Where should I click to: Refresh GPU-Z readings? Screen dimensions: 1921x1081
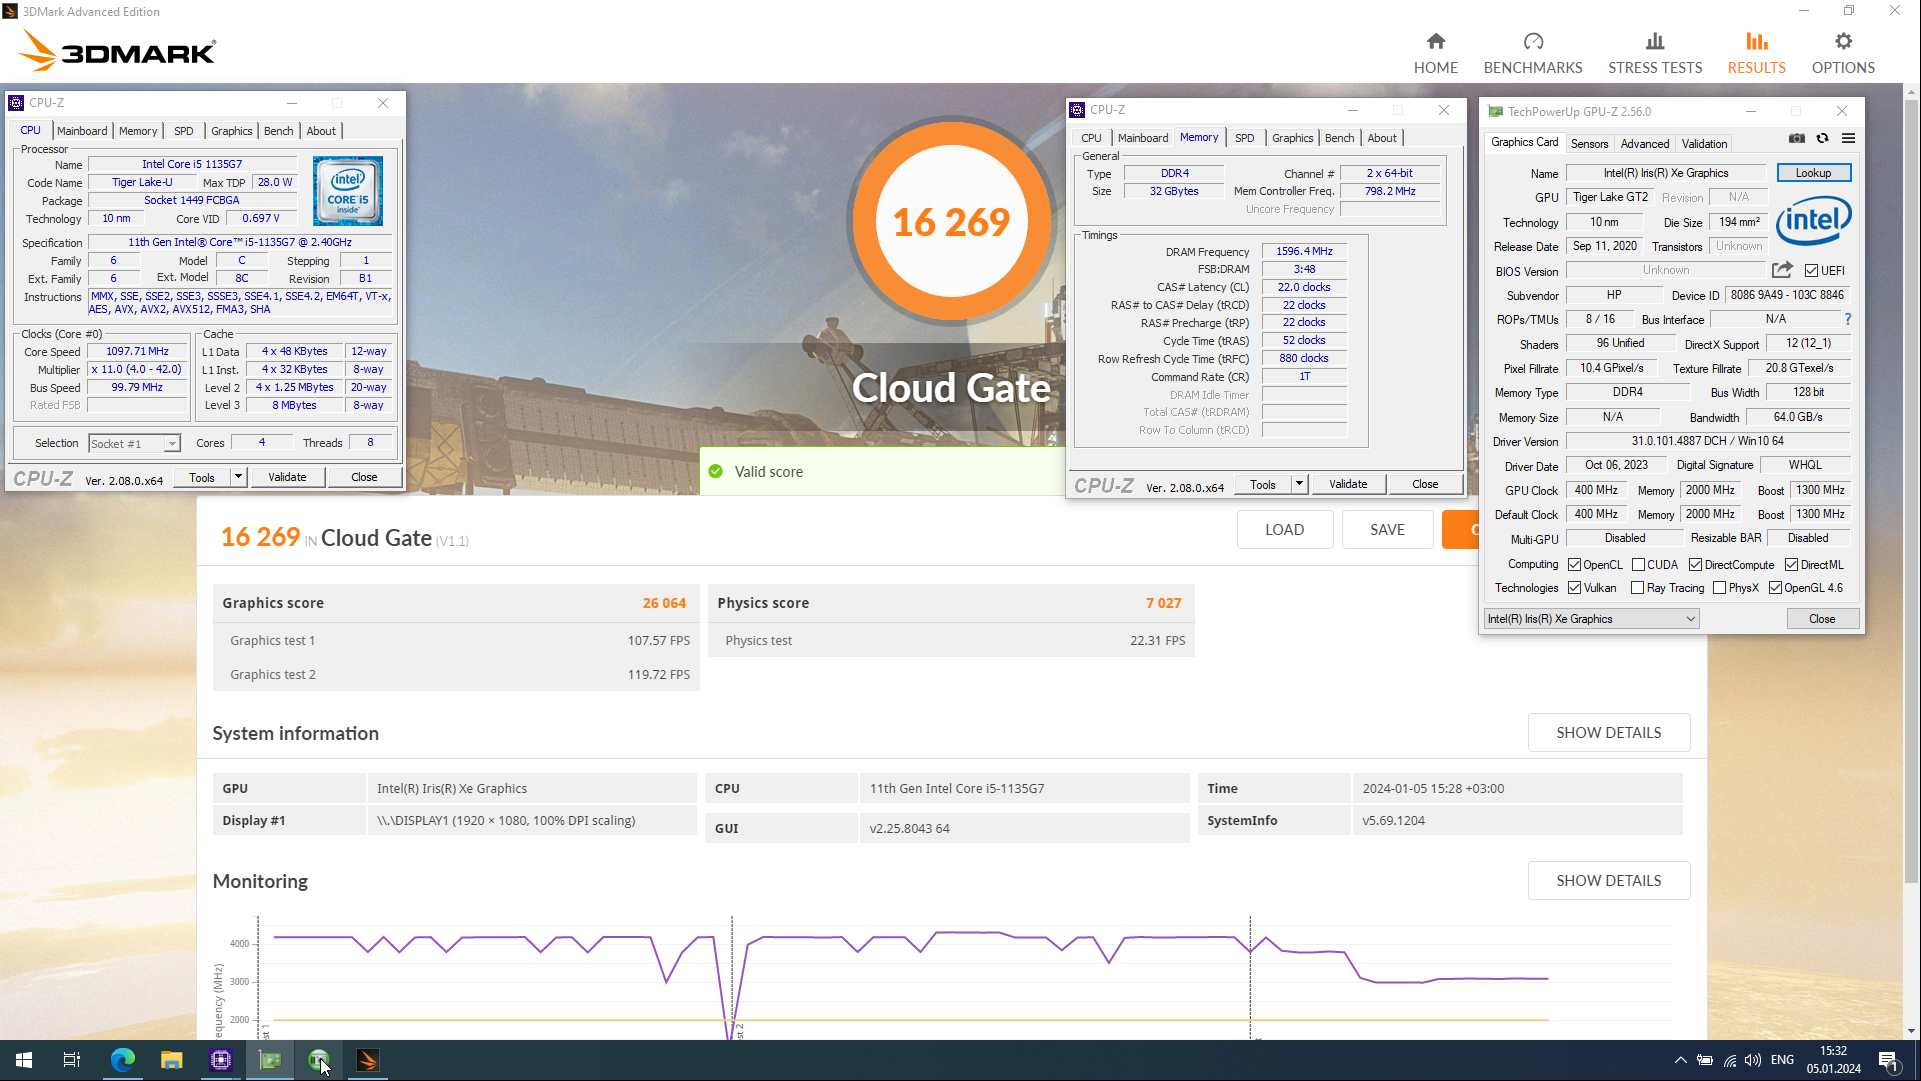tap(1822, 139)
